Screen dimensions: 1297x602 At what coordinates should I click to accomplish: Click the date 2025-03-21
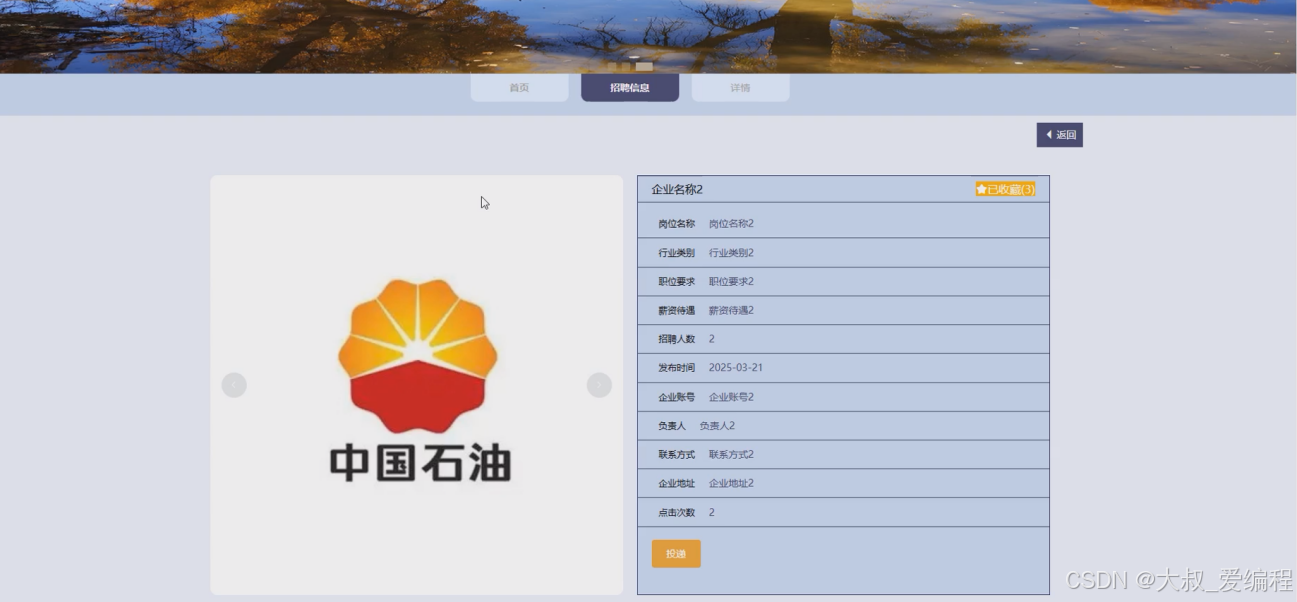[x=736, y=368]
